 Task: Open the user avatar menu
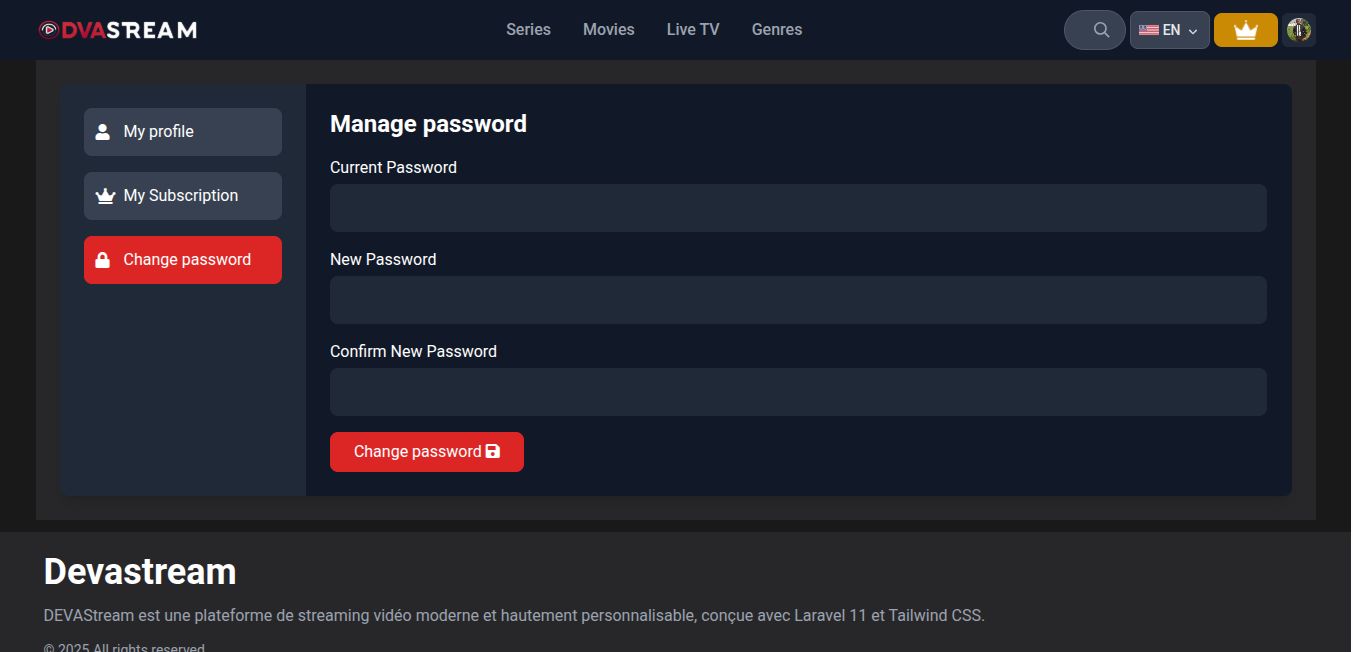1298,30
